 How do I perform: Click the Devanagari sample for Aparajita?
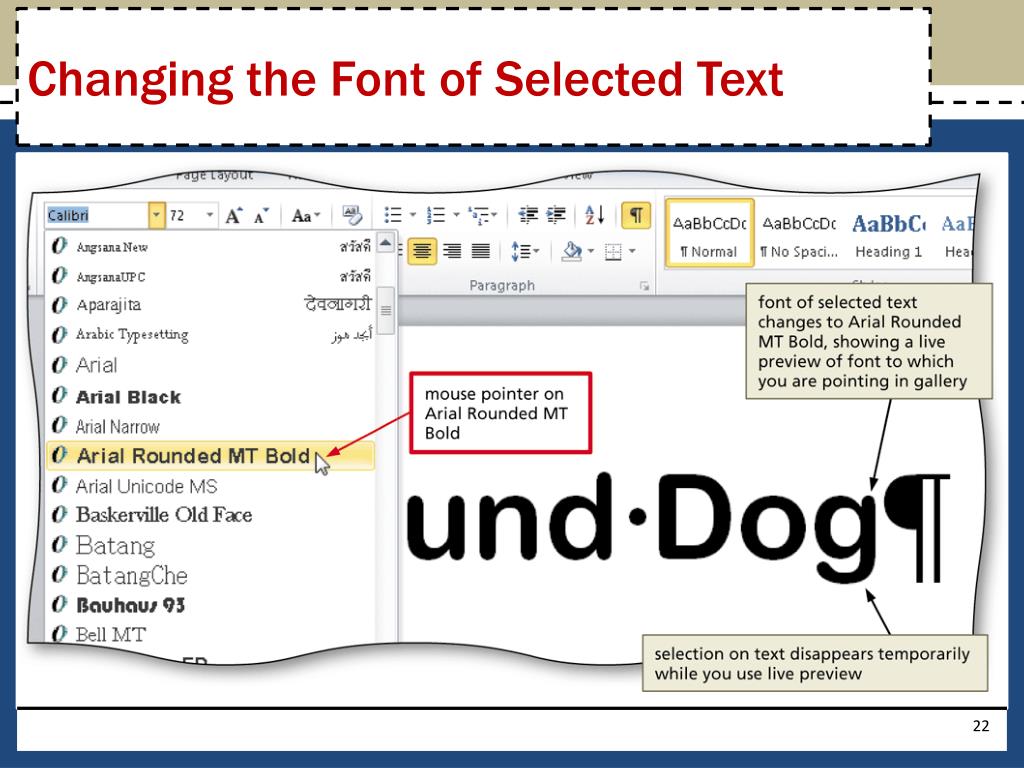pos(338,304)
